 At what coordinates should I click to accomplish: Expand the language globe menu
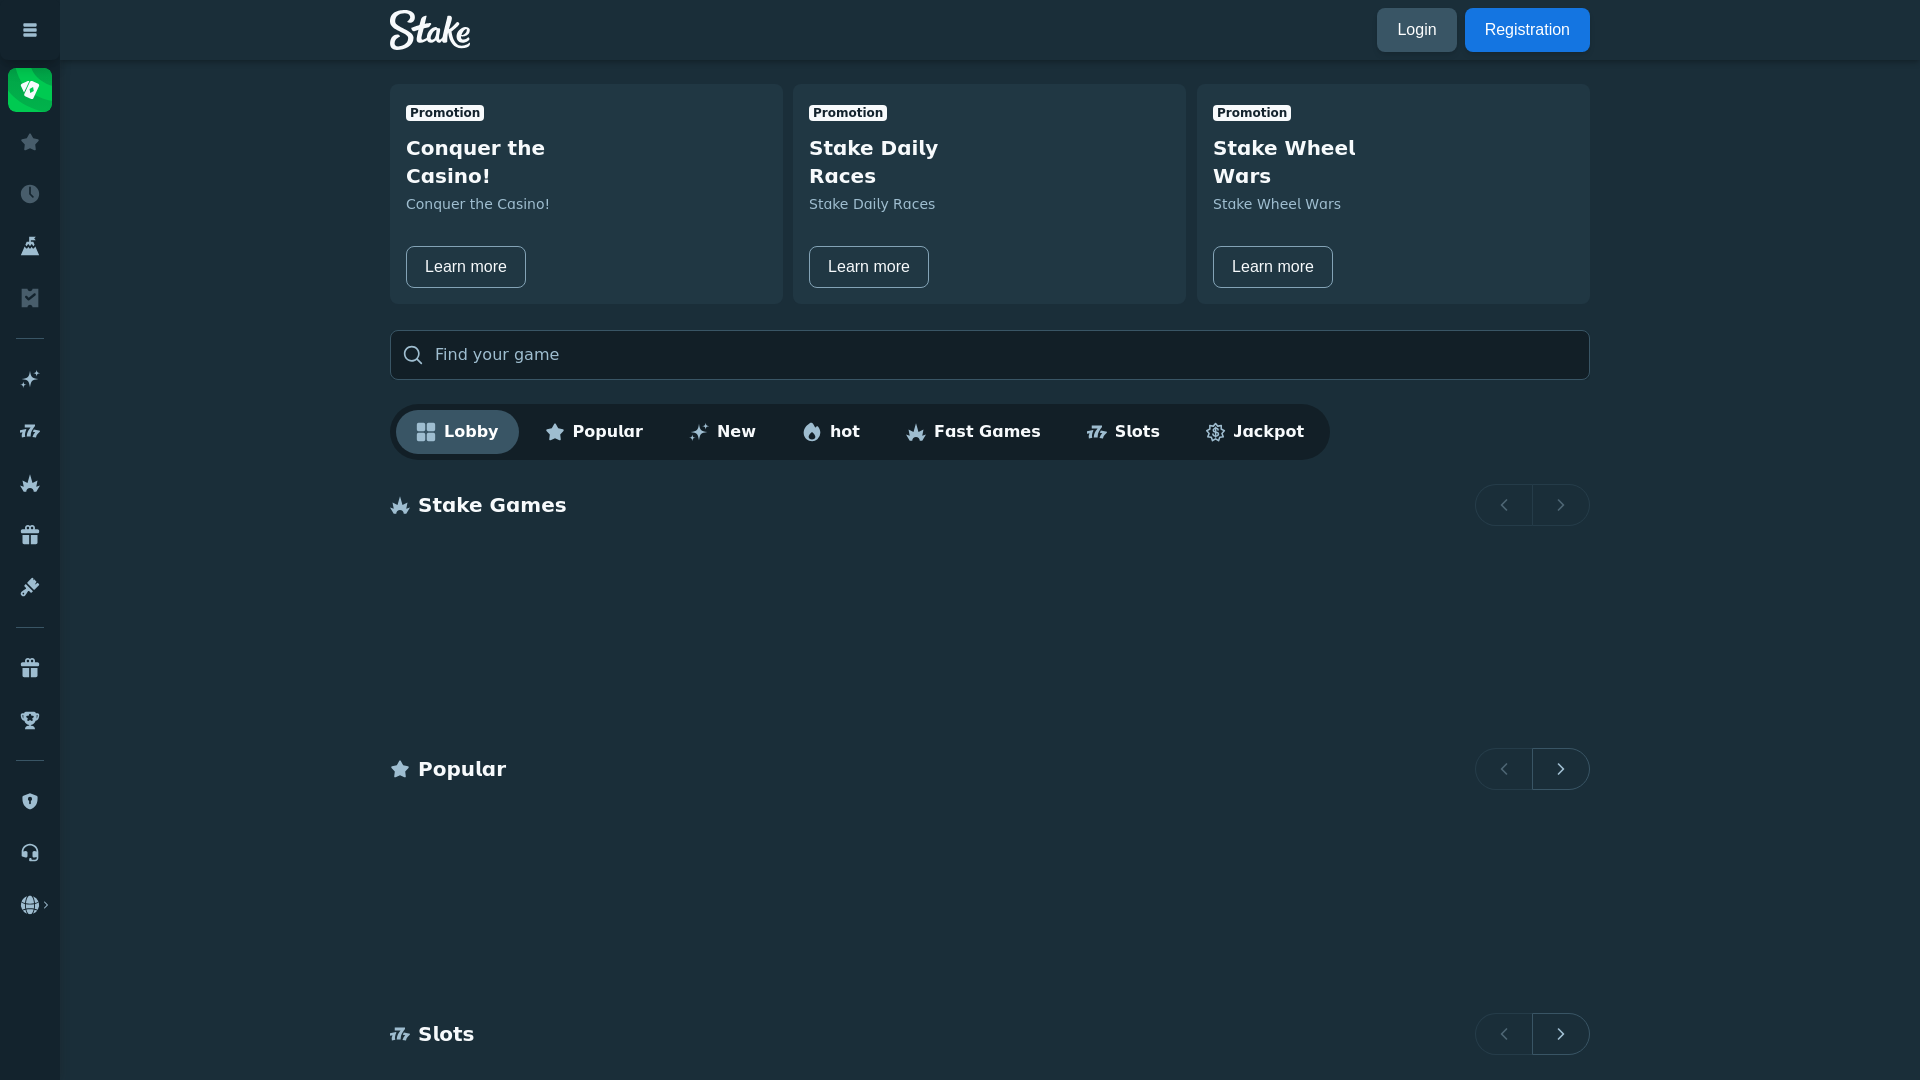(34, 905)
